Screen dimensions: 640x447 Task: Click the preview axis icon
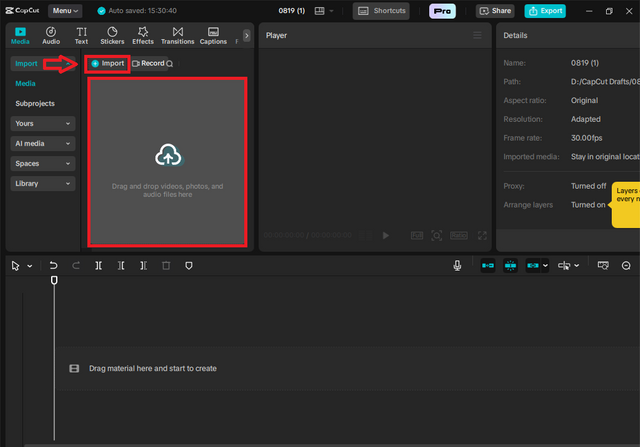(564, 266)
